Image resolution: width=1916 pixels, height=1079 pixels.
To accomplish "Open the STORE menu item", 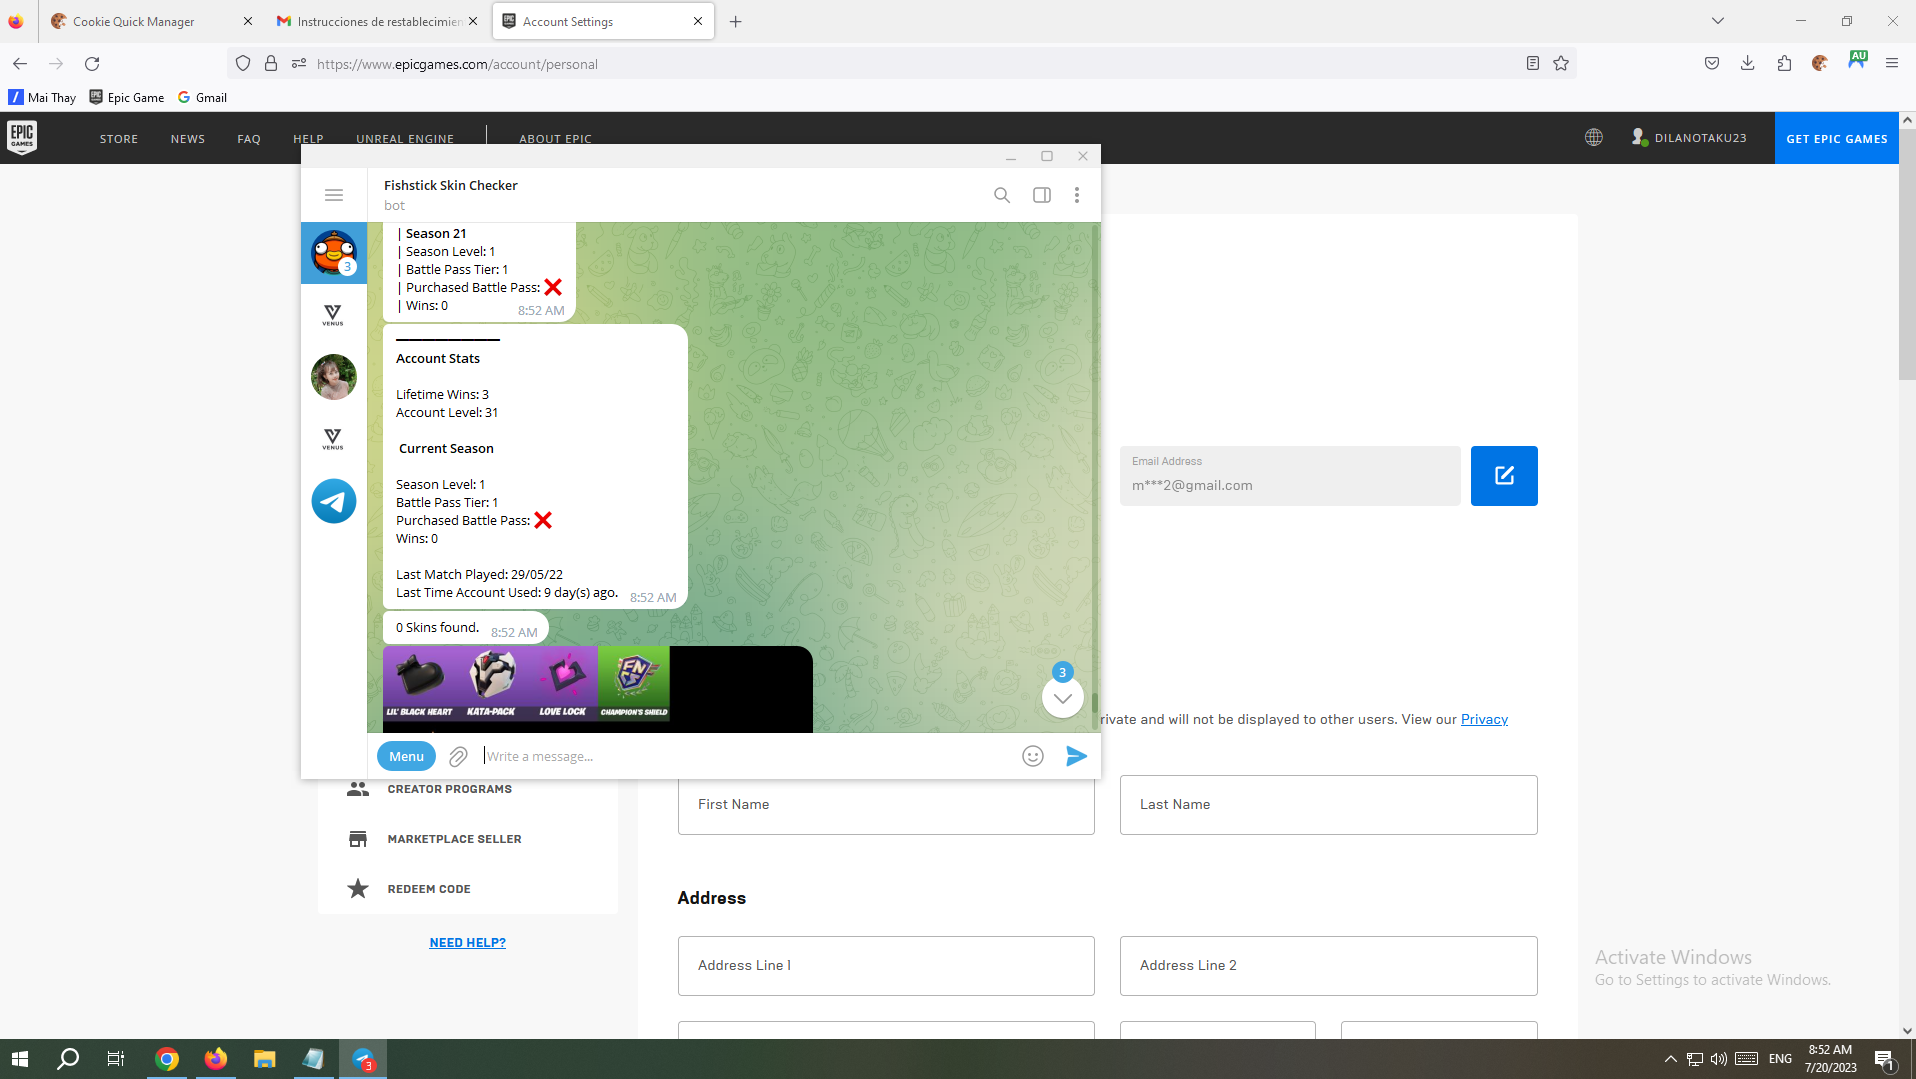I will click(x=119, y=139).
